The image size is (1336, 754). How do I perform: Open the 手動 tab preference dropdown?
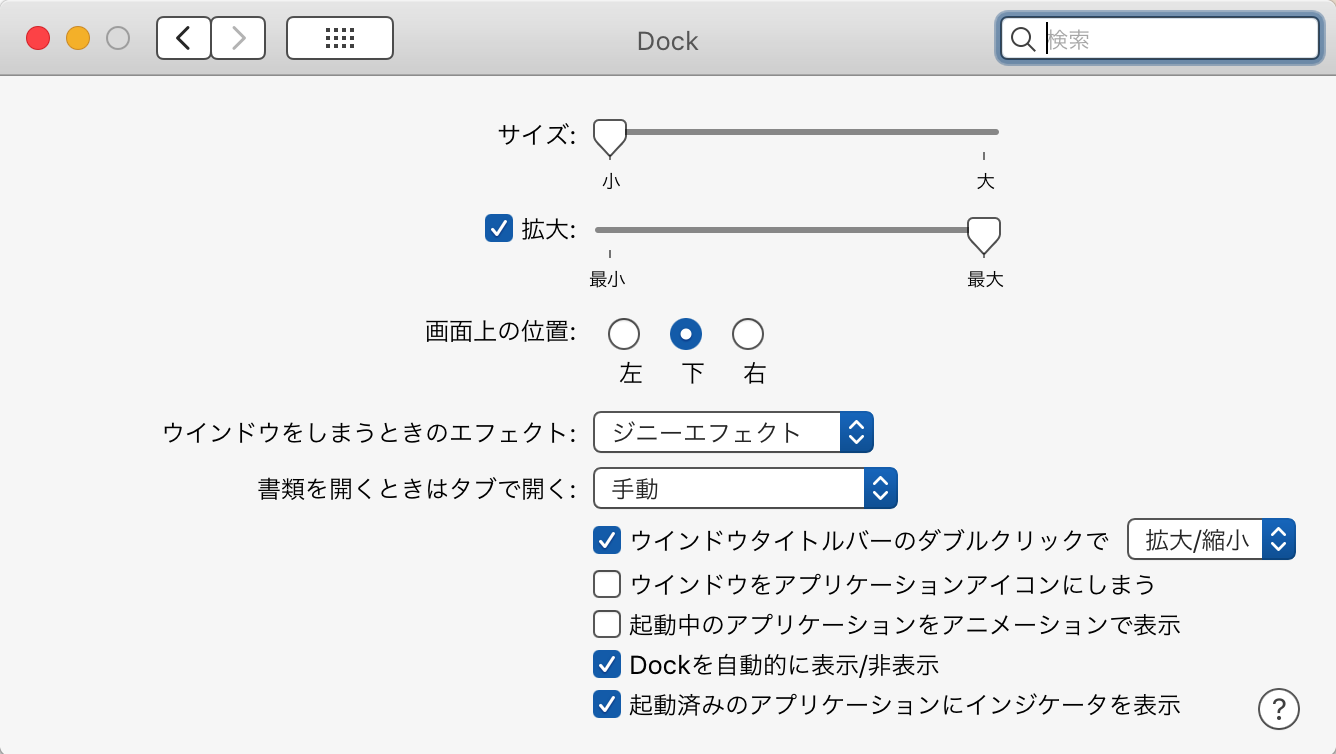746,488
